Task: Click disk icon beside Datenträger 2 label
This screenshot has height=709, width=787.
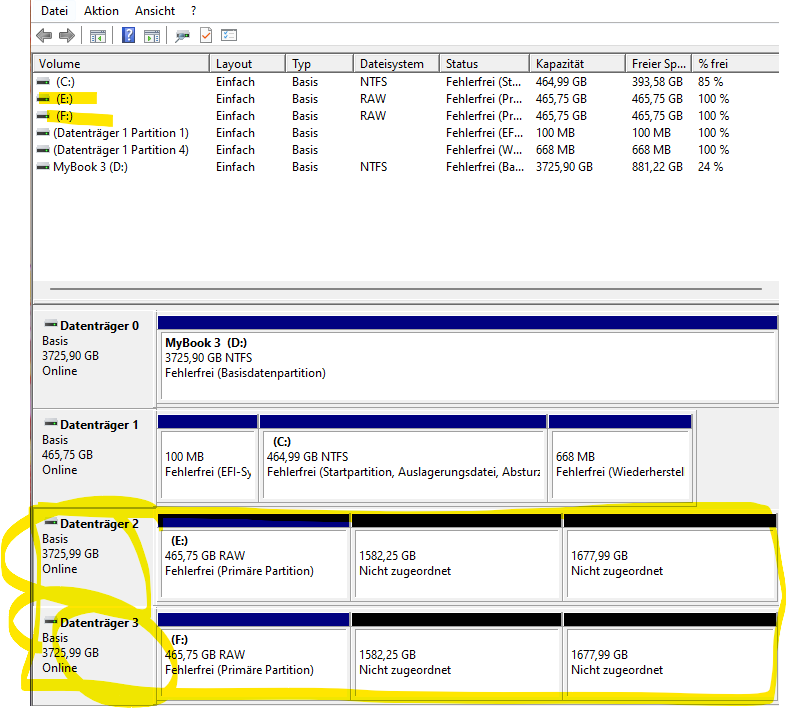Action: coord(51,522)
